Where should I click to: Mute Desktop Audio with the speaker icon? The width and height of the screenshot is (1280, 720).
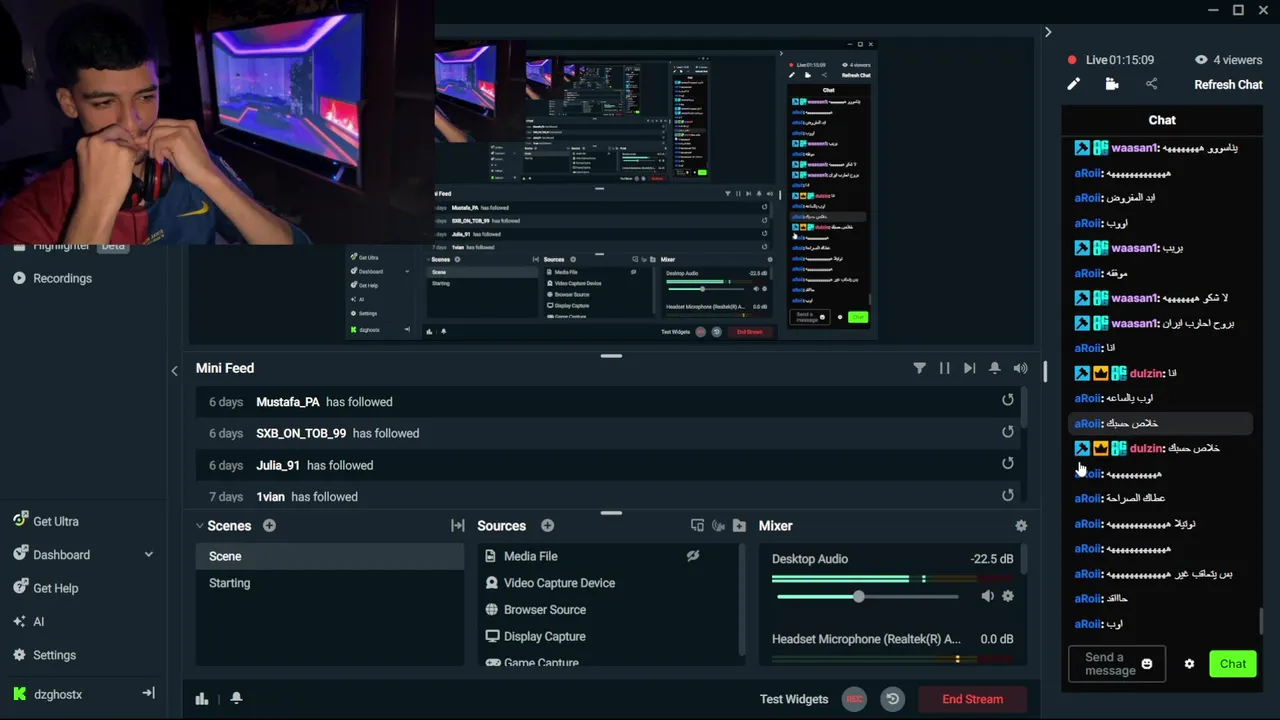click(x=987, y=596)
